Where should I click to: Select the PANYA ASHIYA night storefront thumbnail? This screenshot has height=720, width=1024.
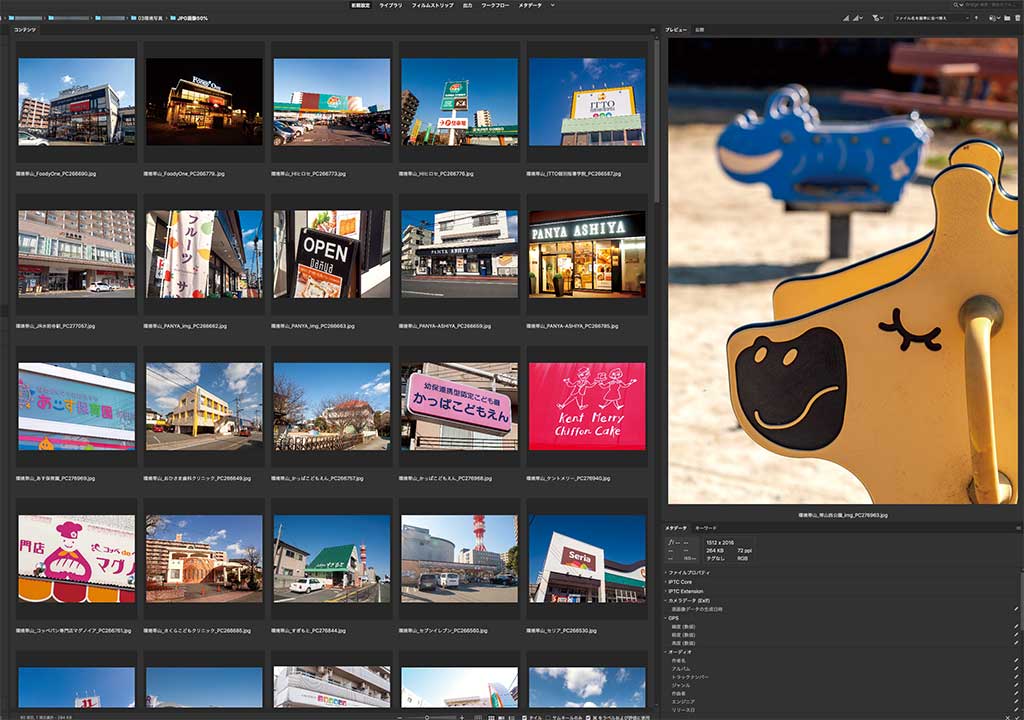pyautogui.click(x=587, y=254)
